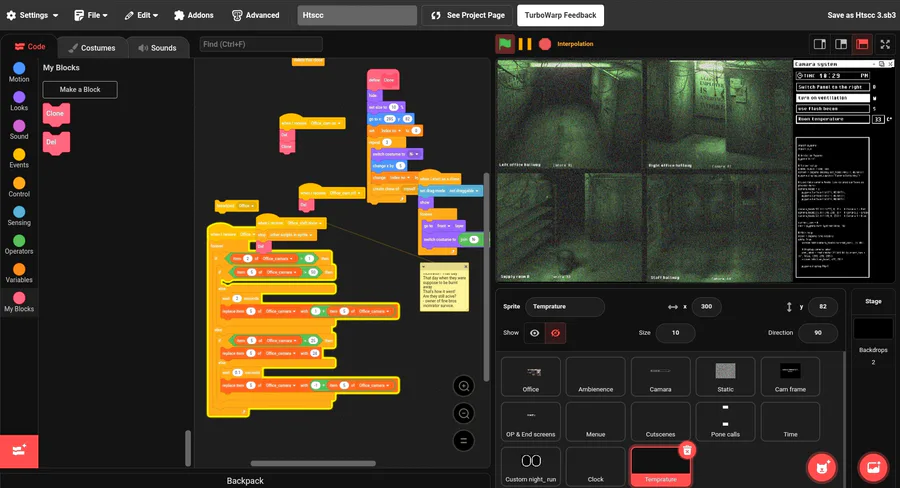Open the File dropdown menu
900x488 pixels.
click(91, 16)
